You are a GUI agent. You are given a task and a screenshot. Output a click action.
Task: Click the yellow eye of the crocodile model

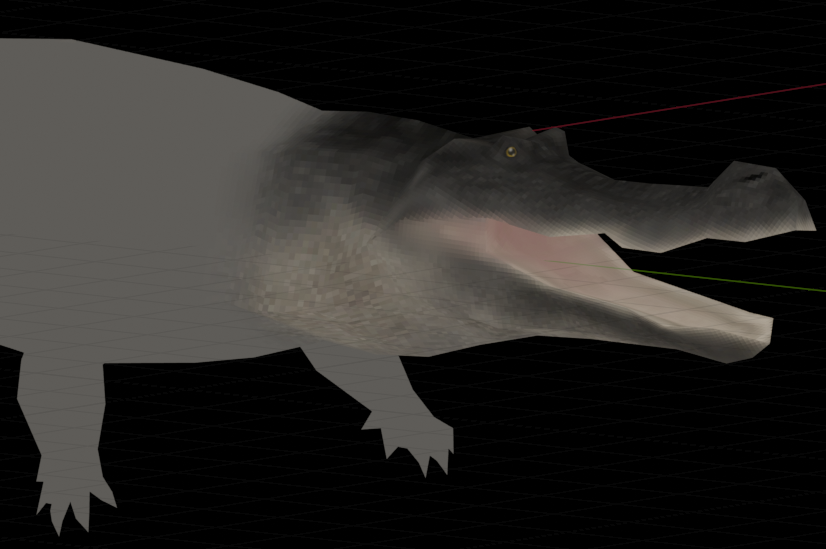(510, 152)
